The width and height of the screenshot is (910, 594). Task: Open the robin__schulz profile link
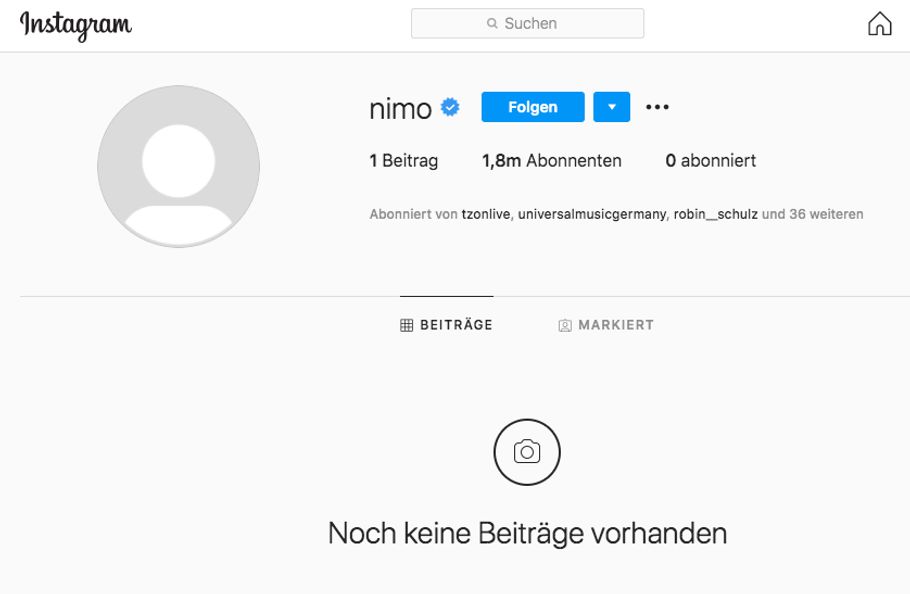[715, 214]
